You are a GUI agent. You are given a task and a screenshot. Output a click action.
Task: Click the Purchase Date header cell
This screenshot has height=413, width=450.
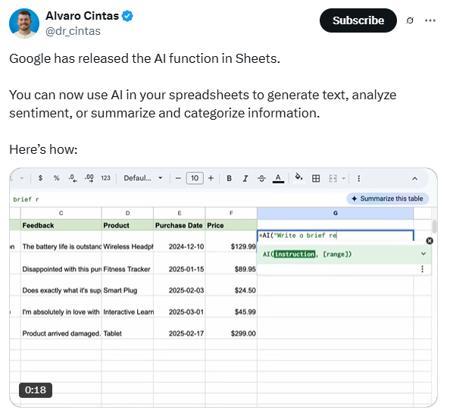[179, 225]
